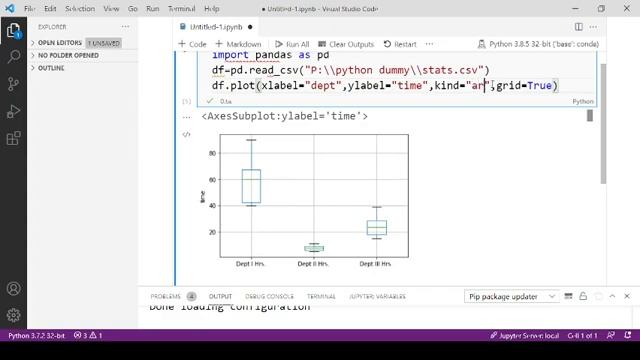Close the bottom panel
The height and width of the screenshot is (360, 640).
pyautogui.click(x=627, y=296)
